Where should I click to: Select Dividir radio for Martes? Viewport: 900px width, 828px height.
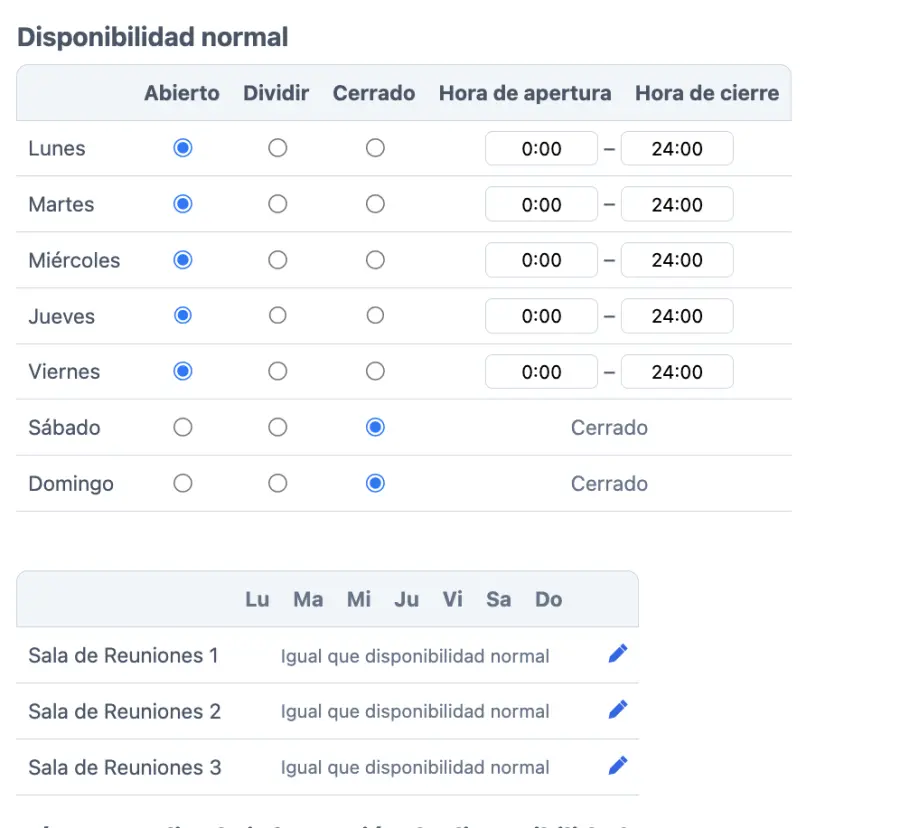coord(278,204)
